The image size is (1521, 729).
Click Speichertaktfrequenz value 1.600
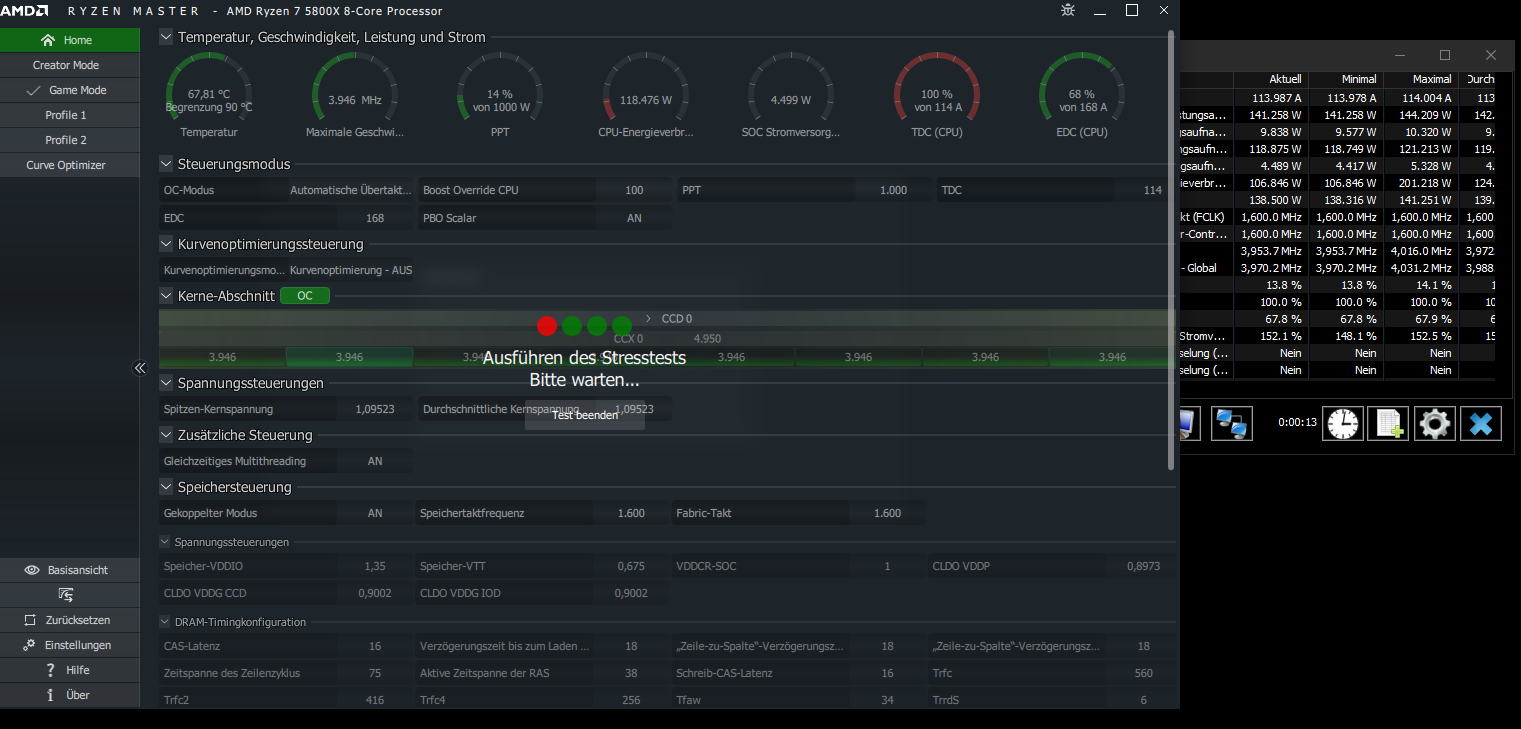(631, 513)
